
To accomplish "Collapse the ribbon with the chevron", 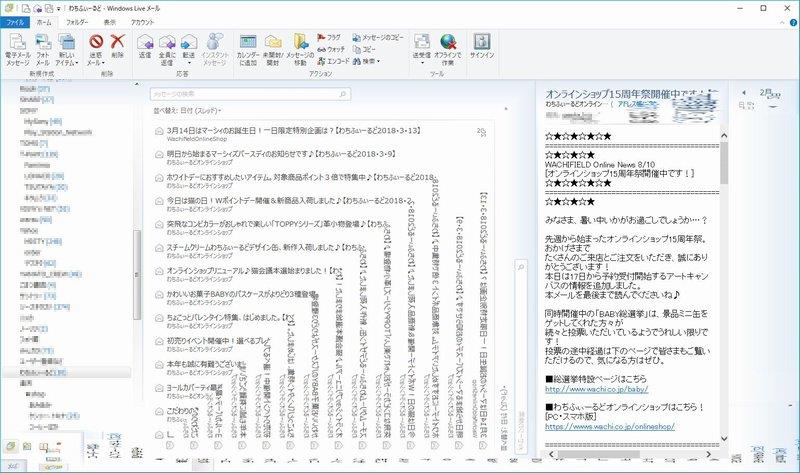I will [782, 22].
